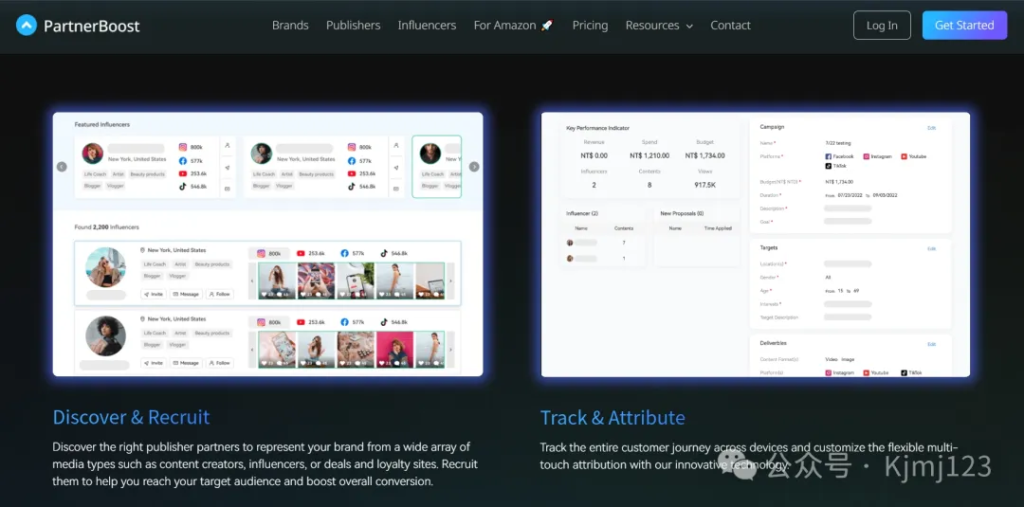Click Edit in the Targets section
The height and width of the screenshot is (507, 1024).
[x=931, y=249]
